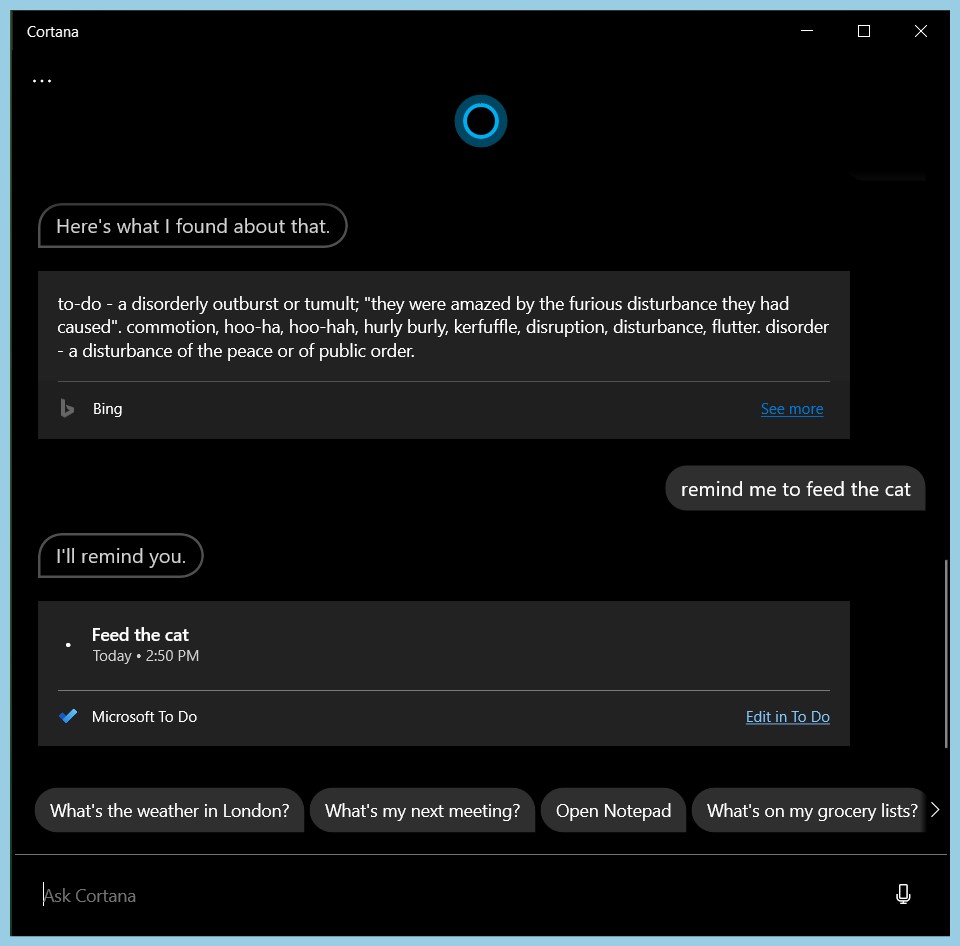Click the Microsoft To Do label
Screen dimensions: 960x946
coord(144,717)
